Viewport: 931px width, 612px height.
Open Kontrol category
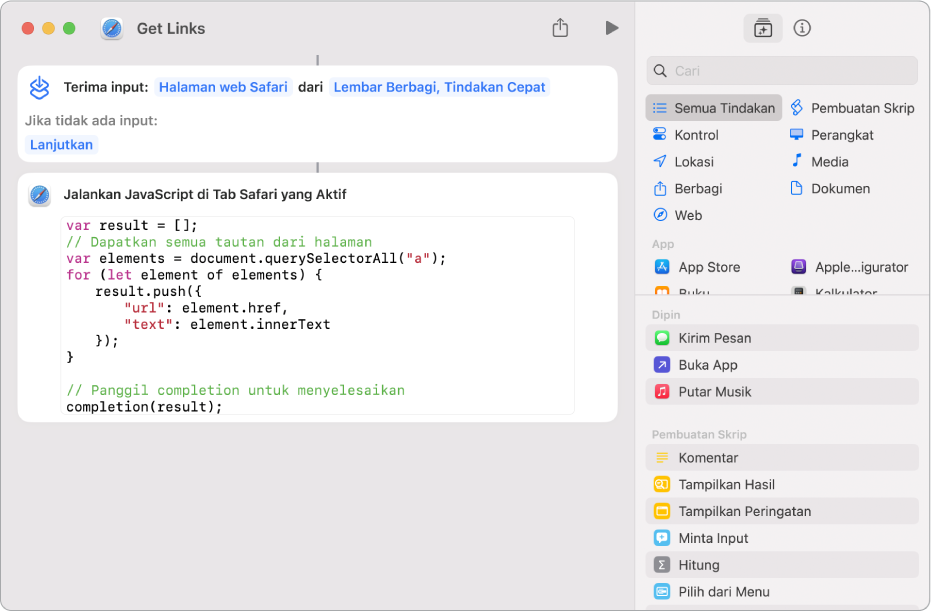coord(686,135)
